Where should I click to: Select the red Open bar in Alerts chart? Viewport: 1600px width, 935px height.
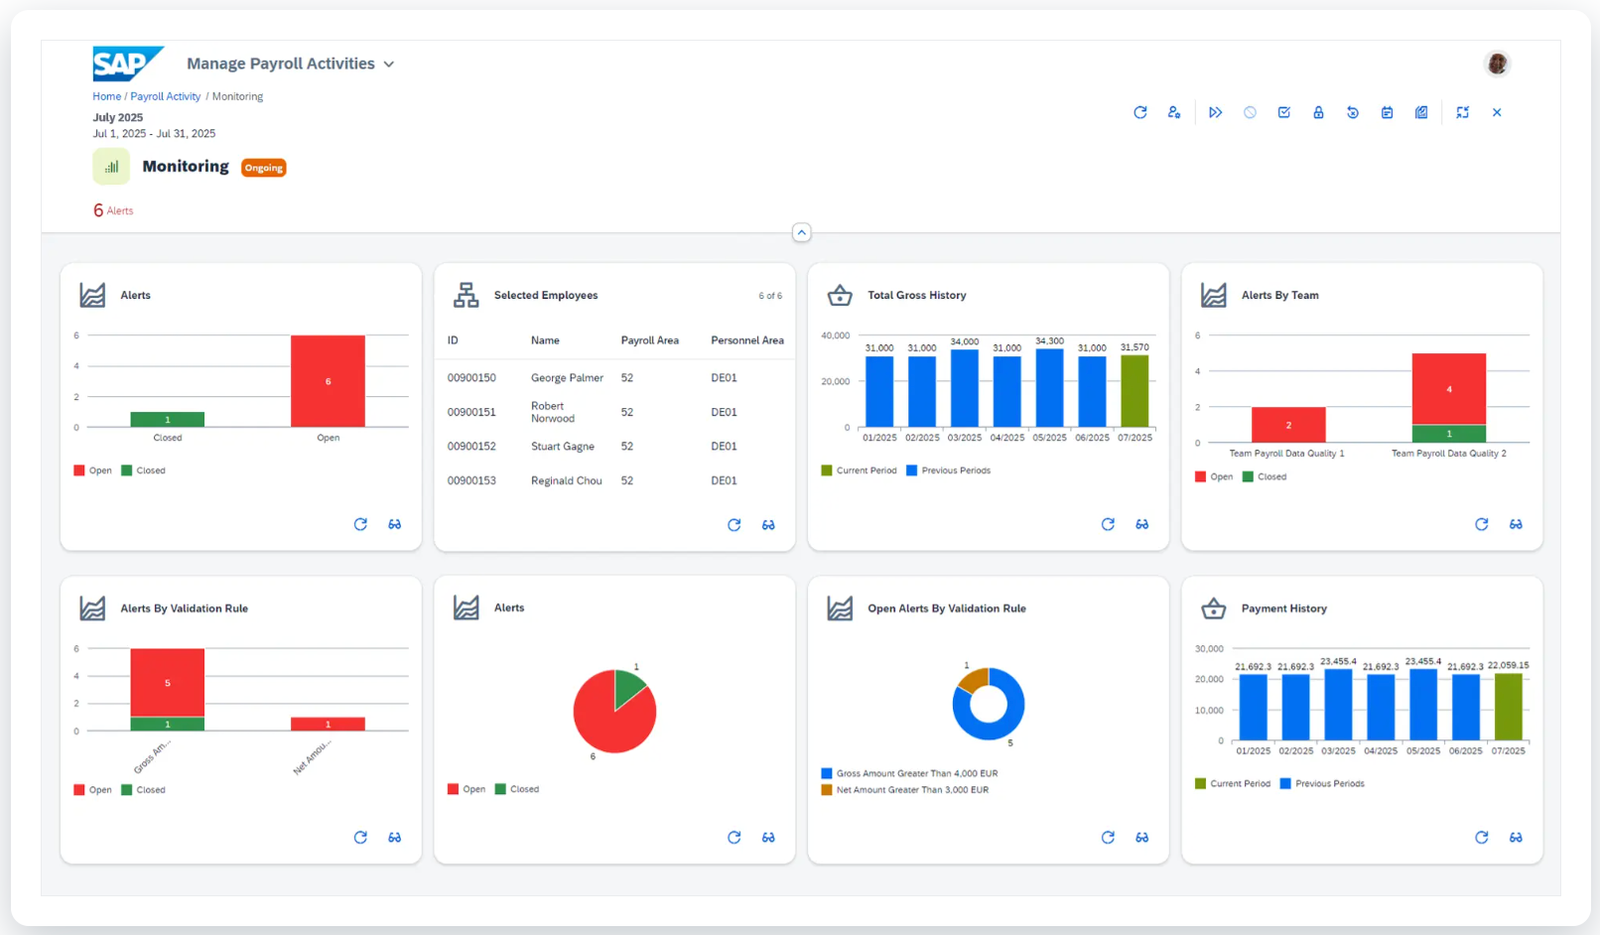point(328,381)
